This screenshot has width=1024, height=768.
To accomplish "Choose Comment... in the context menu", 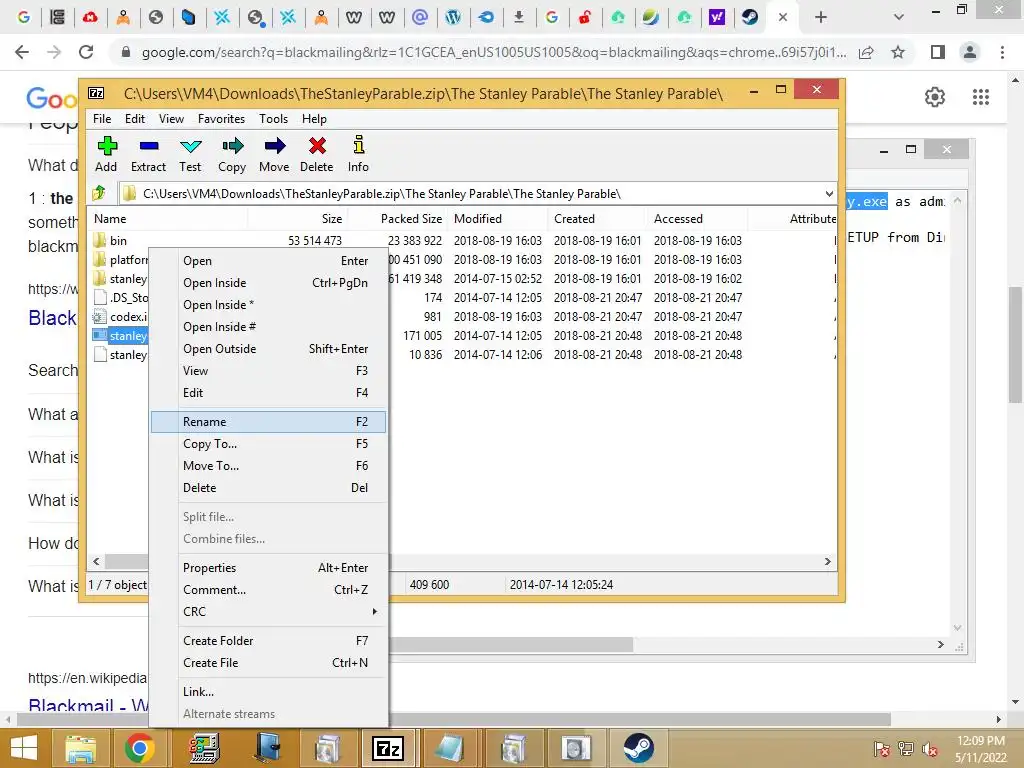I will click(x=268, y=590).
